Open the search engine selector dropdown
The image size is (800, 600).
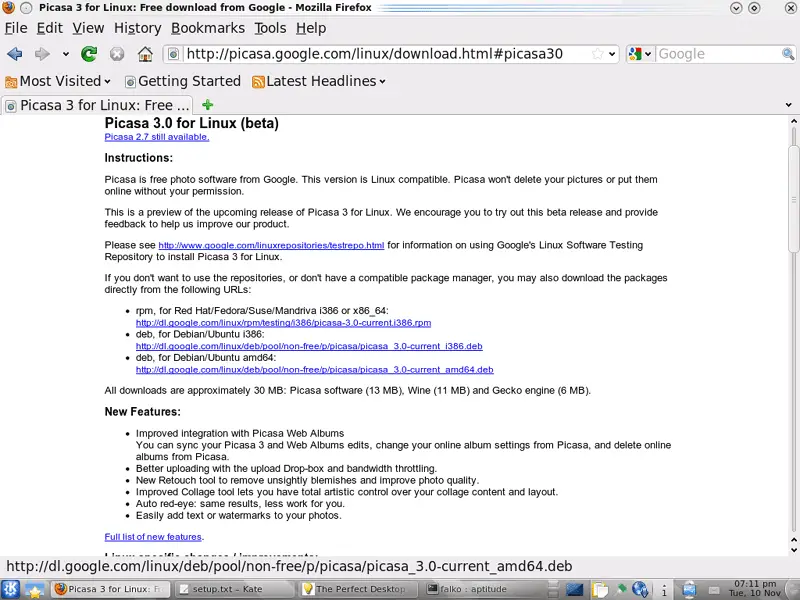click(640, 54)
